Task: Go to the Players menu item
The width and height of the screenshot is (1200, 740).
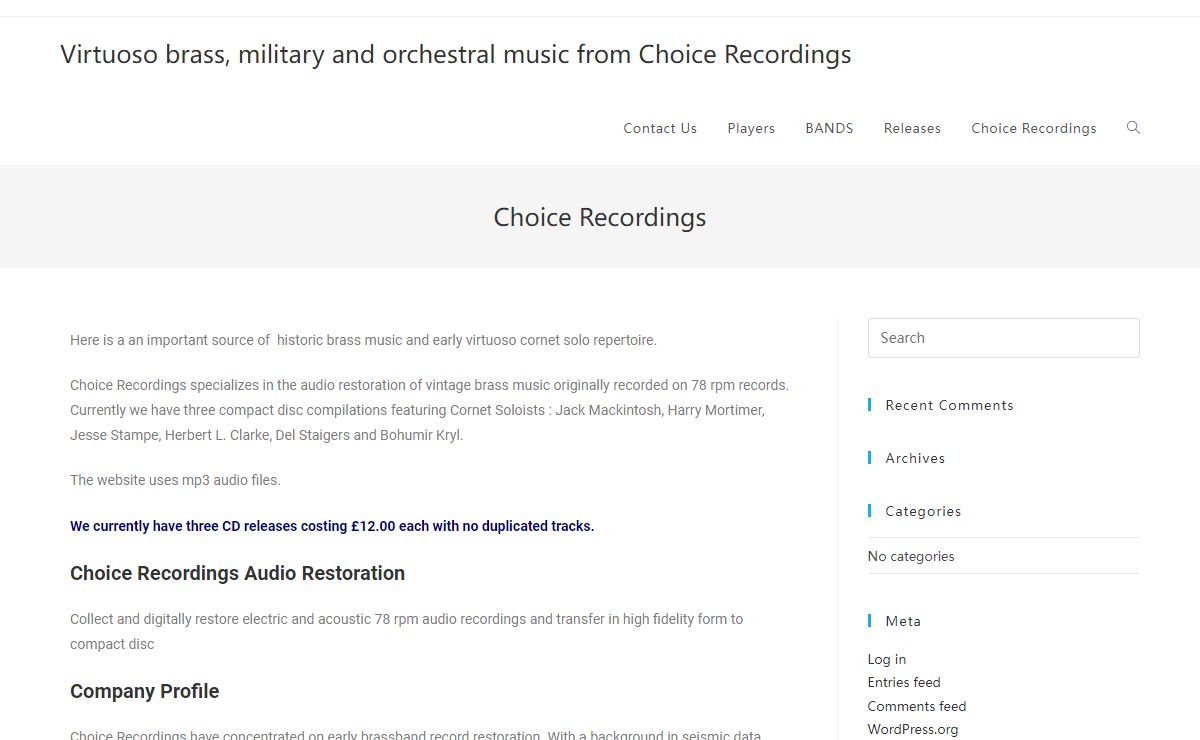Action: pos(751,128)
